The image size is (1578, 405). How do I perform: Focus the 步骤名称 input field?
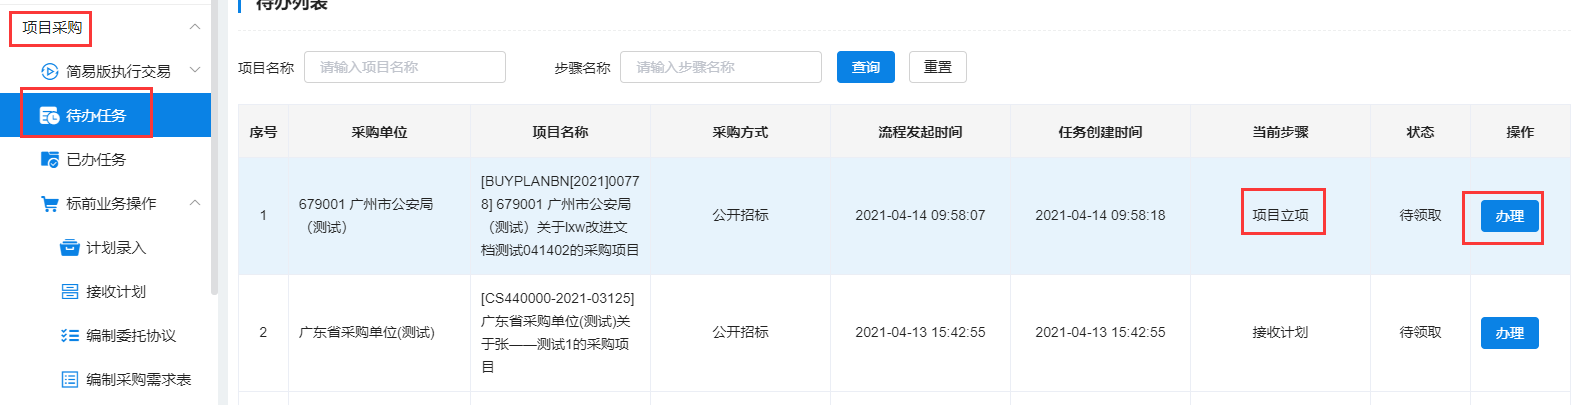(721, 67)
